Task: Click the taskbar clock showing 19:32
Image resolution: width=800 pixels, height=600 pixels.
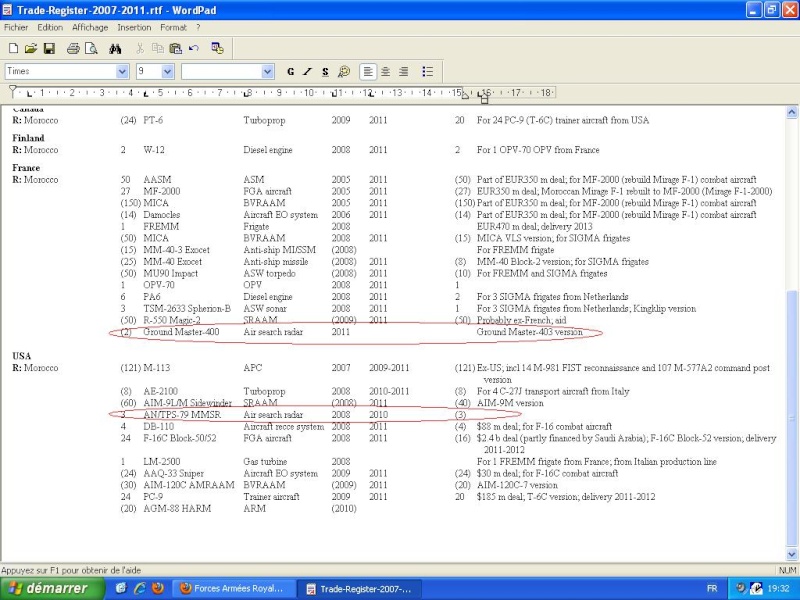Action: coord(778,588)
